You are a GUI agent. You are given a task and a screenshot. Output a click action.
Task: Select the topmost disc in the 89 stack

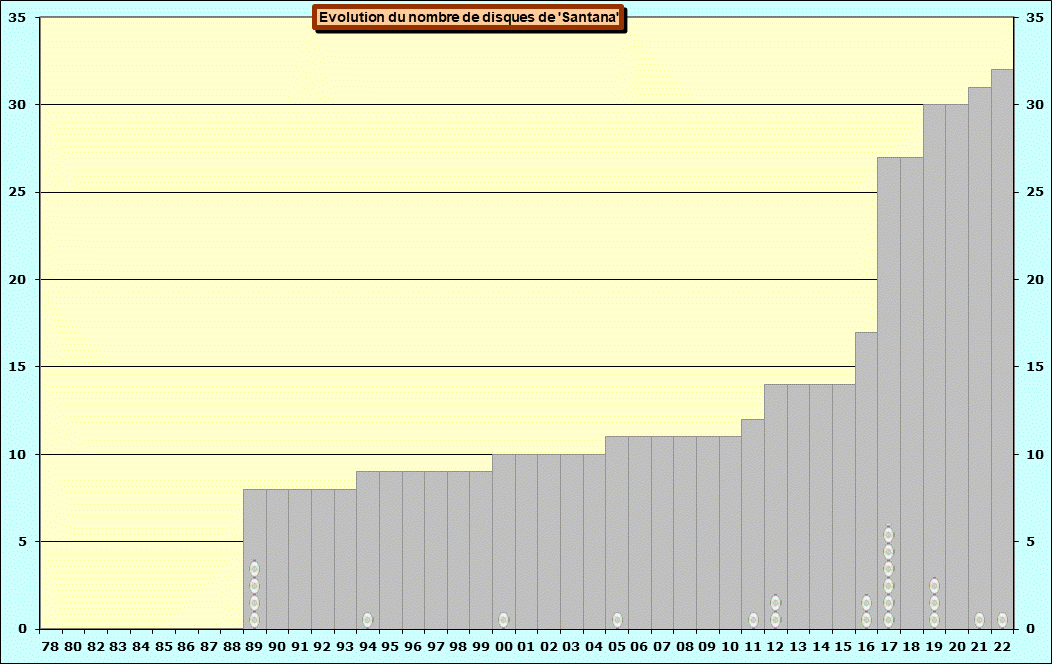(254, 569)
